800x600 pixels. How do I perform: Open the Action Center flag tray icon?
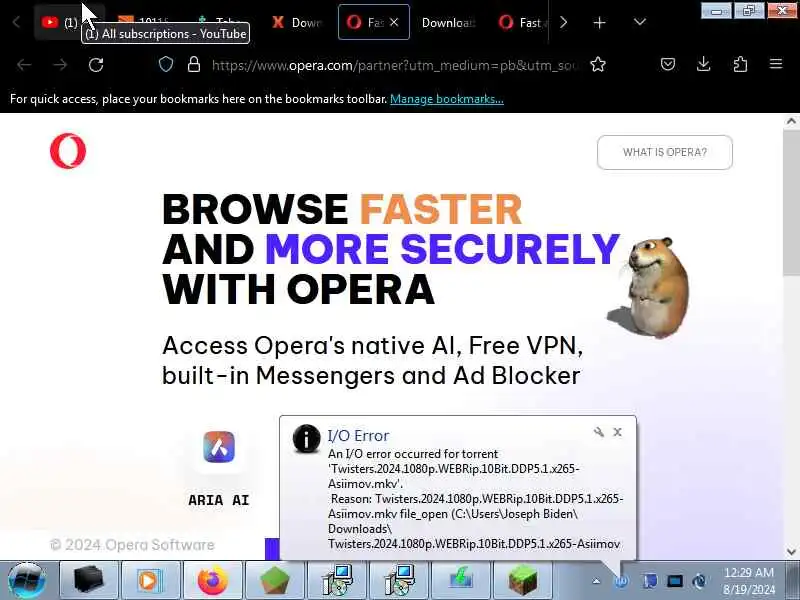(650, 581)
